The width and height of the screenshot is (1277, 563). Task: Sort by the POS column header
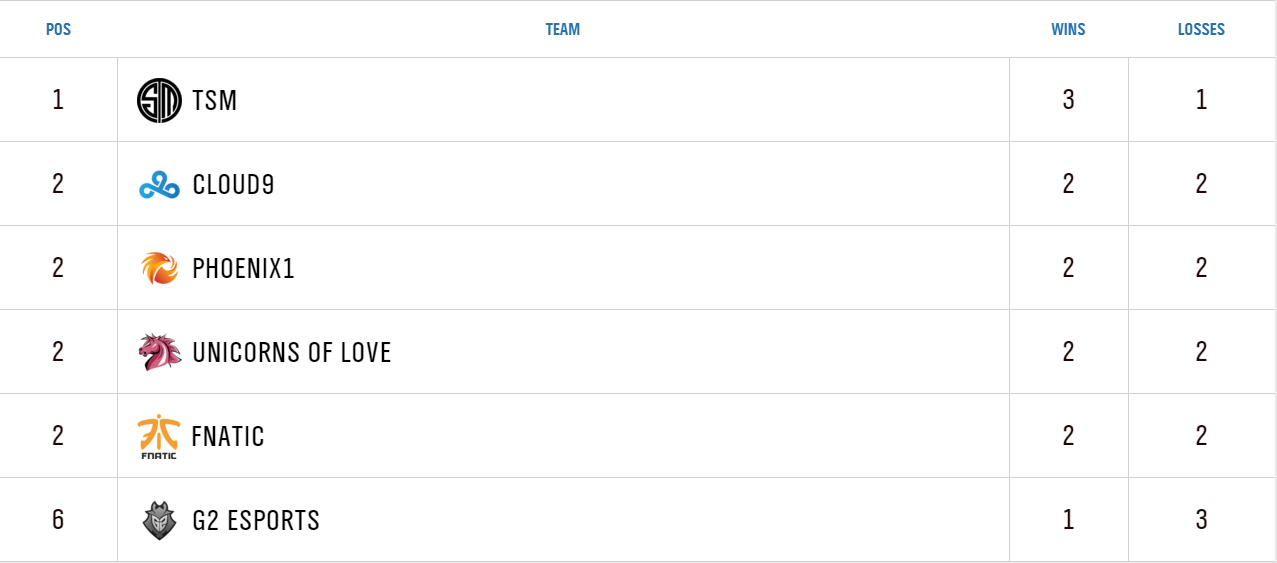[x=58, y=29]
